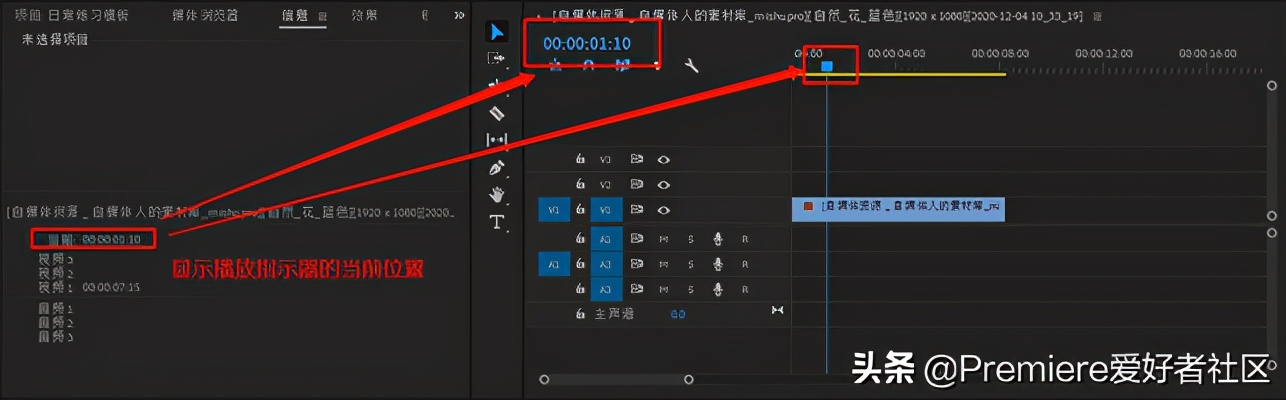Toggle lock on first audio track
The width and height of the screenshot is (1286, 400).
[x=579, y=238]
